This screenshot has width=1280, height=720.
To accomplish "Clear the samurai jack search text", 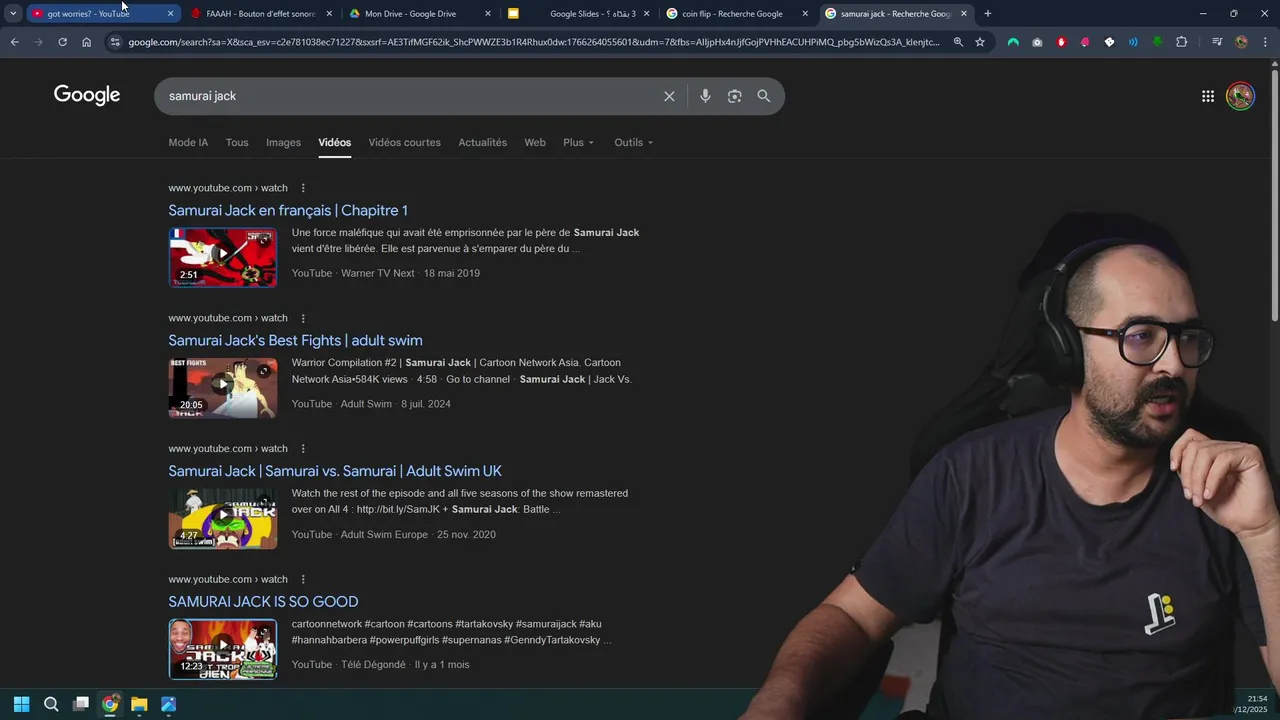I will pyautogui.click(x=669, y=96).
